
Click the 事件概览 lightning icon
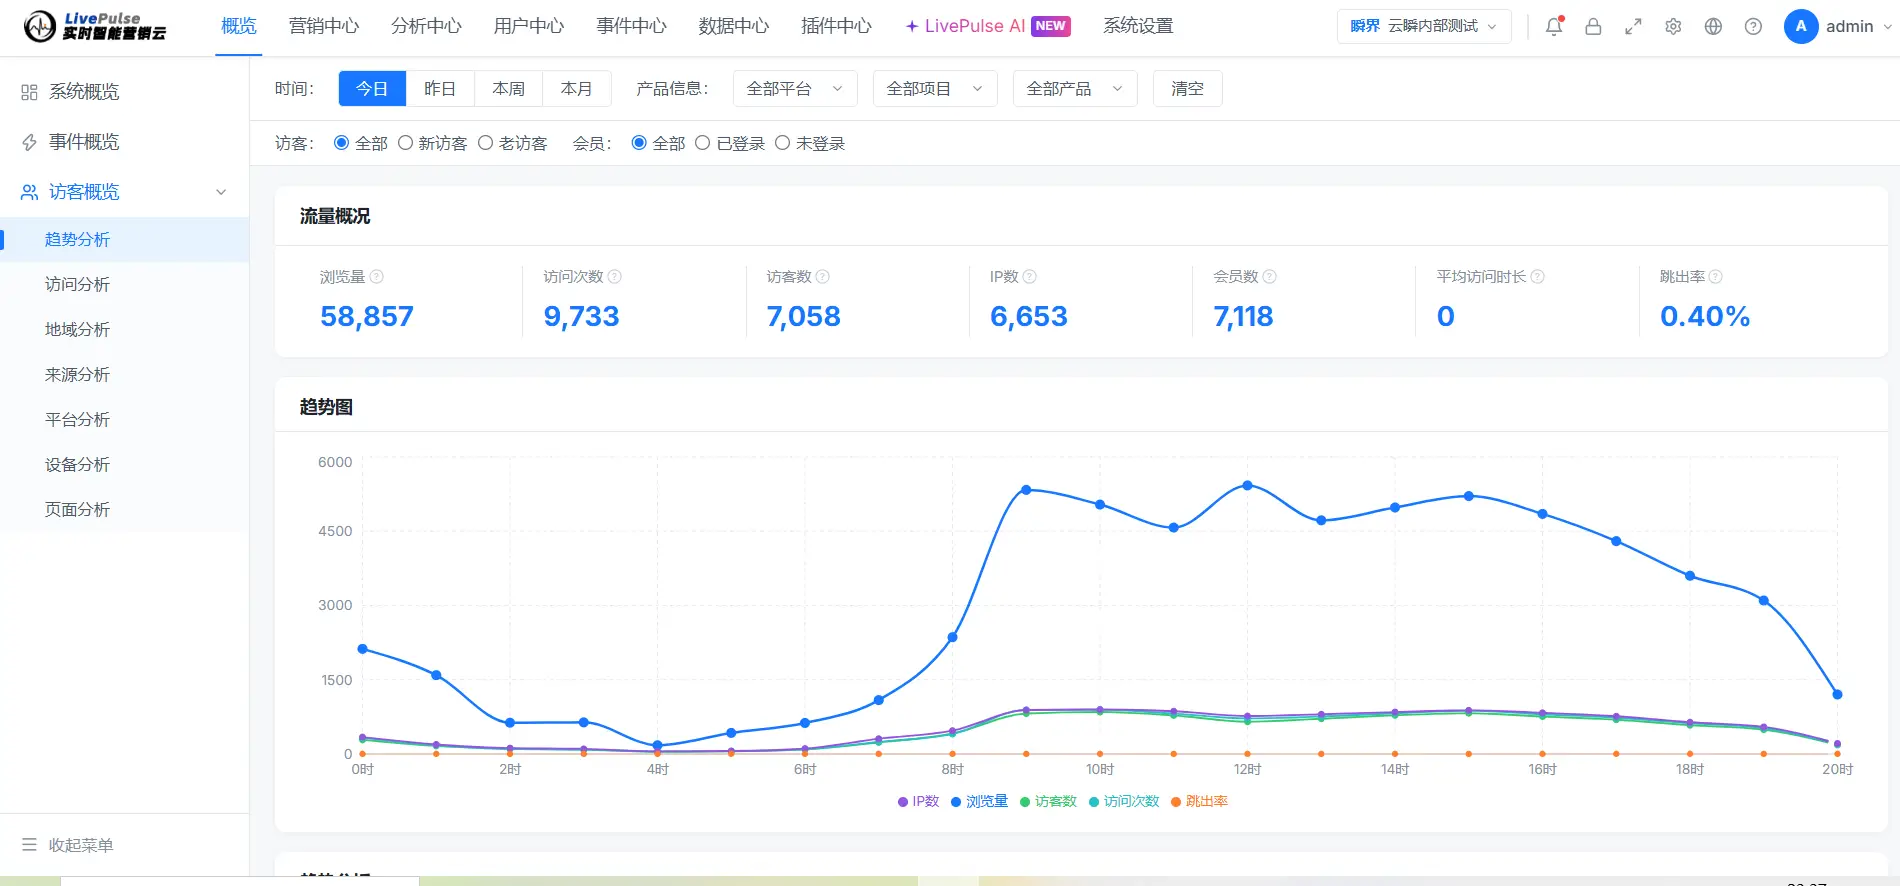coord(29,142)
